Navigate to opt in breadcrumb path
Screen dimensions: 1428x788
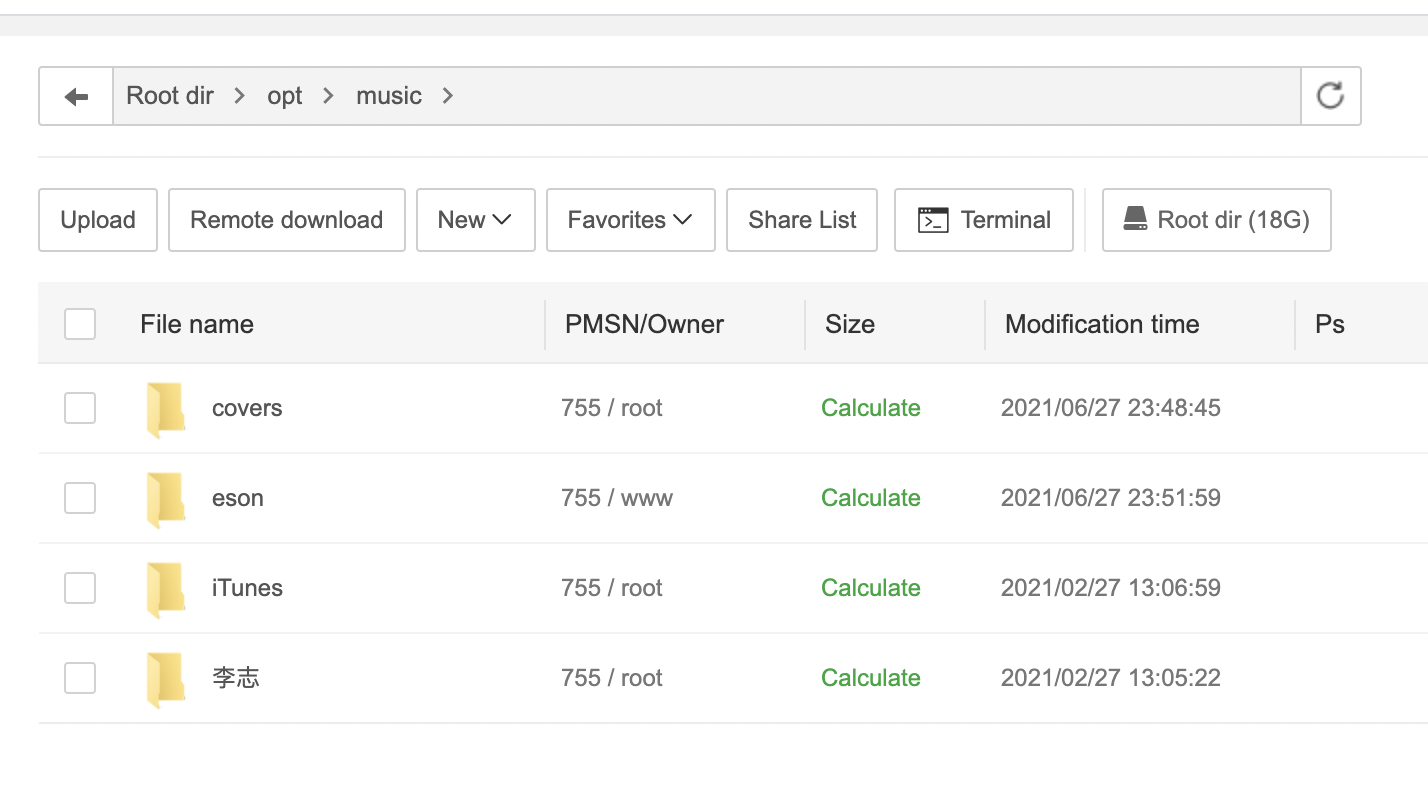tap(285, 96)
